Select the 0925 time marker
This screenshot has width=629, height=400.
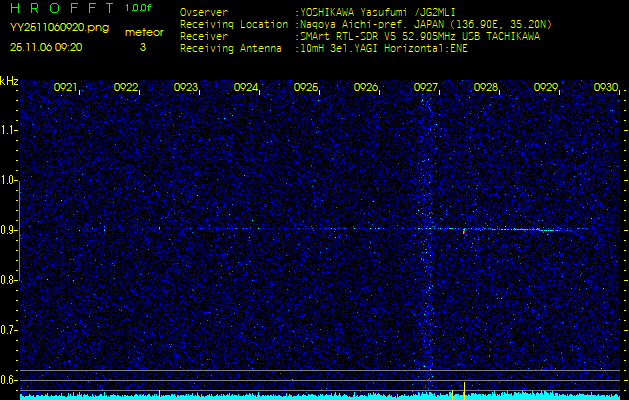(x=306, y=88)
